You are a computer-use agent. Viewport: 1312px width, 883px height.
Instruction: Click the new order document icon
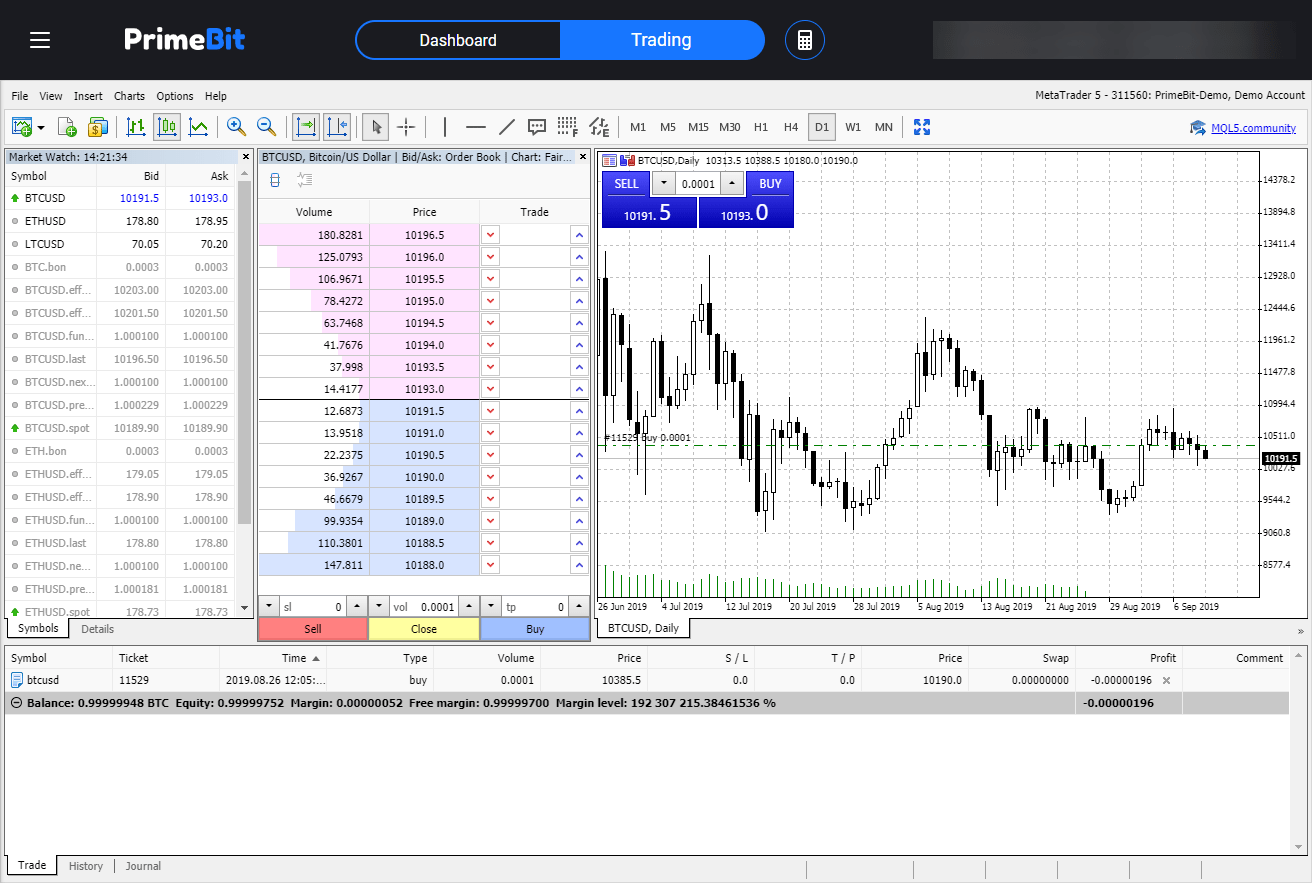click(x=67, y=127)
